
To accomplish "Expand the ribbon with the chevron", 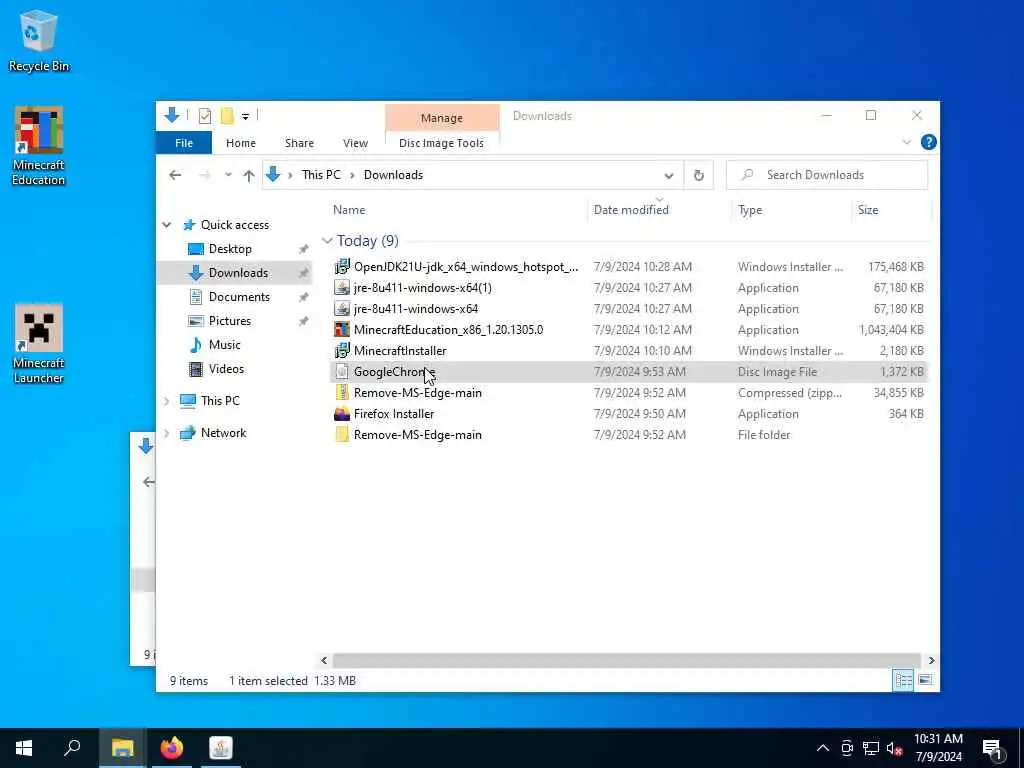I will [x=906, y=142].
